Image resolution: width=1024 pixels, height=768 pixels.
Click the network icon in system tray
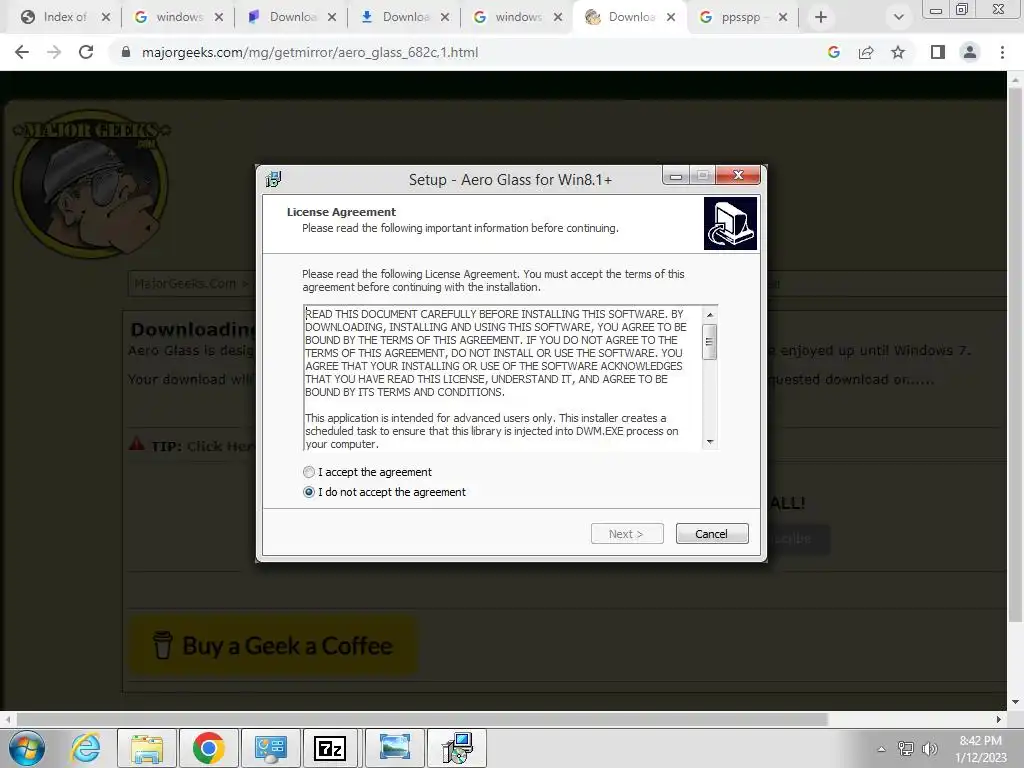coord(906,749)
